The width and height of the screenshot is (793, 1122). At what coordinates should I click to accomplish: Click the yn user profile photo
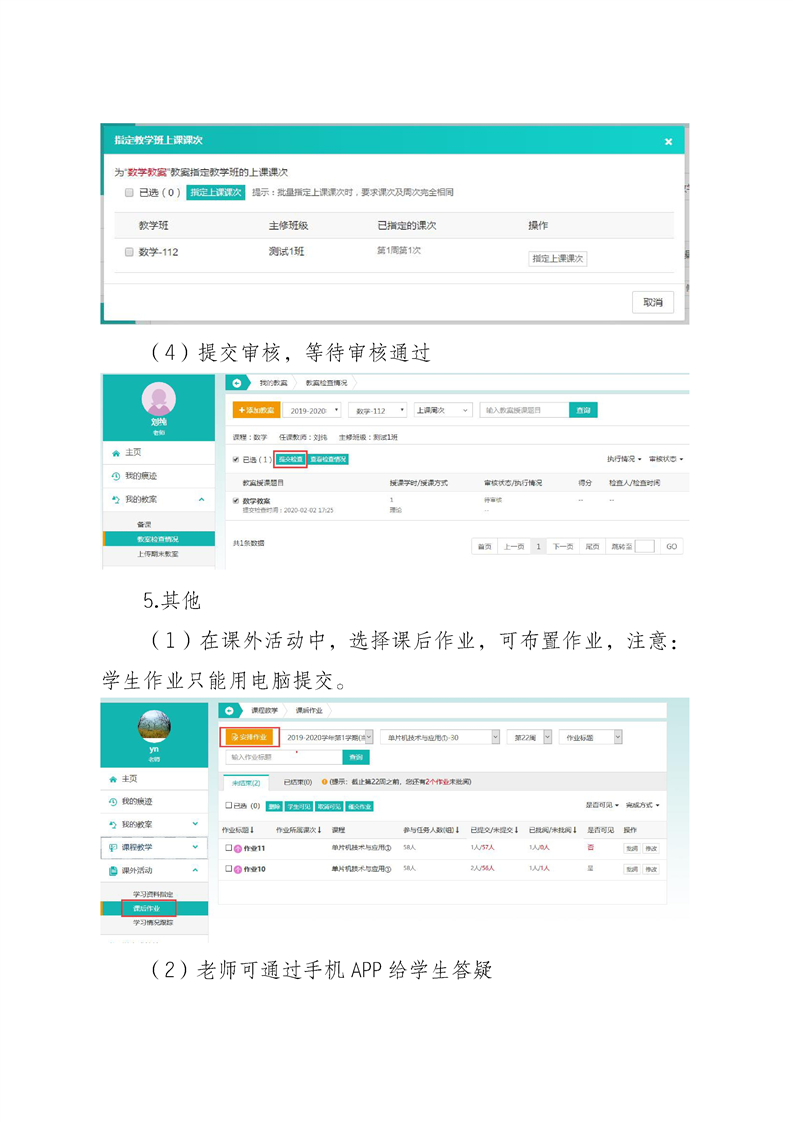pos(155,725)
